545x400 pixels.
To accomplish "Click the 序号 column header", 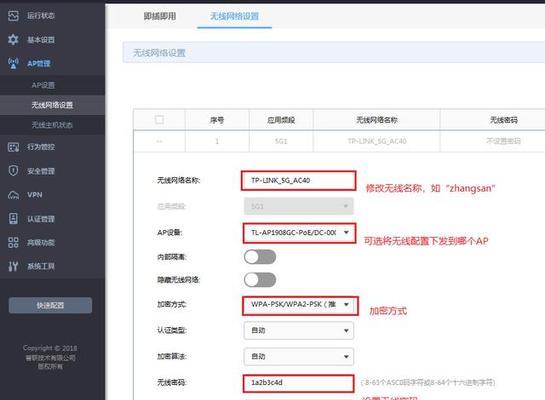I will pyautogui.click(x=217, y=120).
